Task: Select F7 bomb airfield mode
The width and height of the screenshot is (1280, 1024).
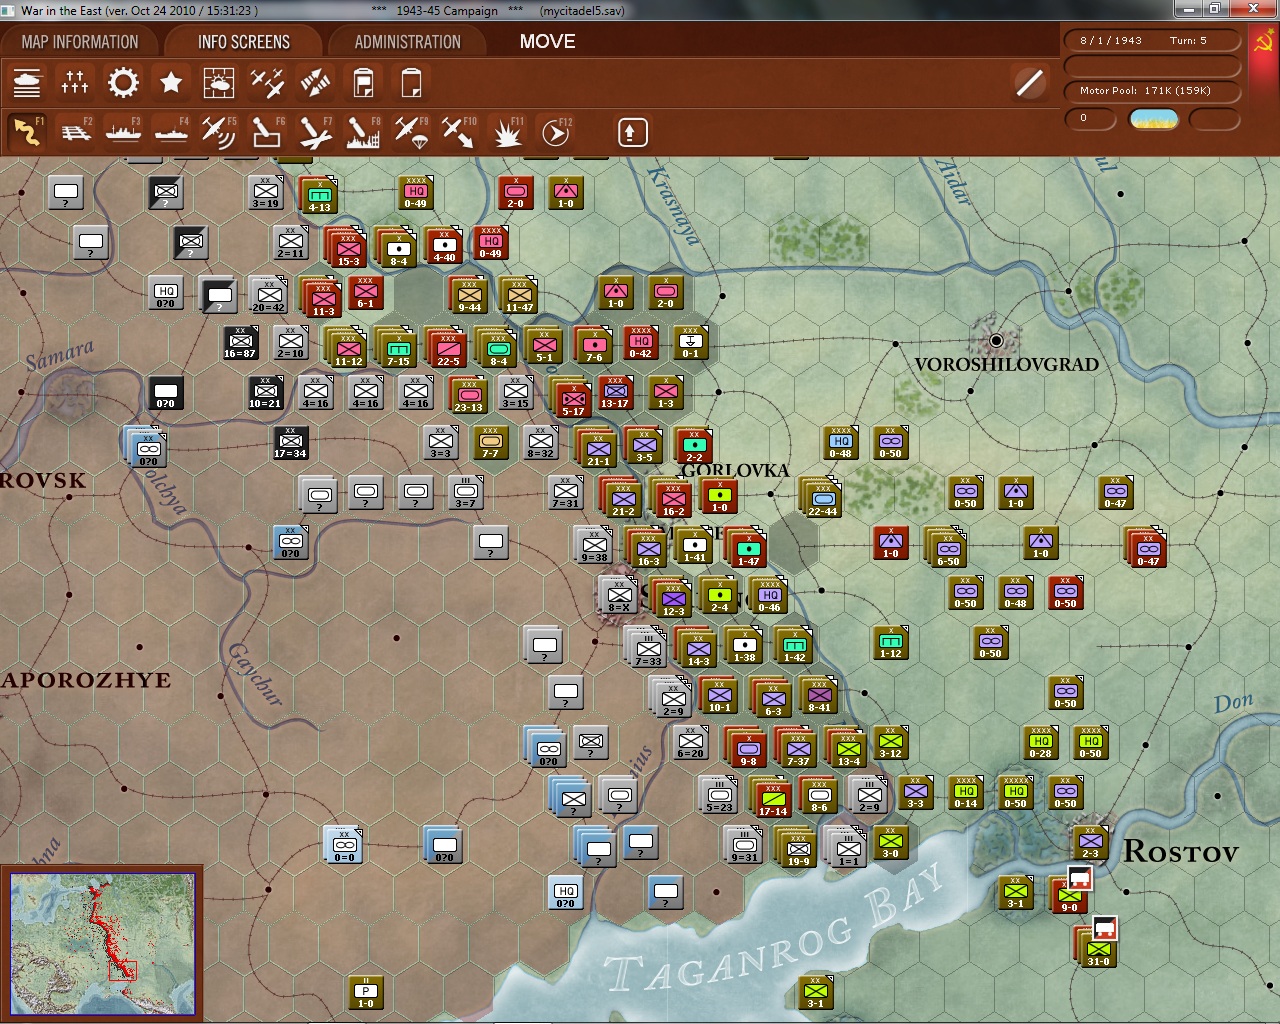Action: (x=315, y=132)
